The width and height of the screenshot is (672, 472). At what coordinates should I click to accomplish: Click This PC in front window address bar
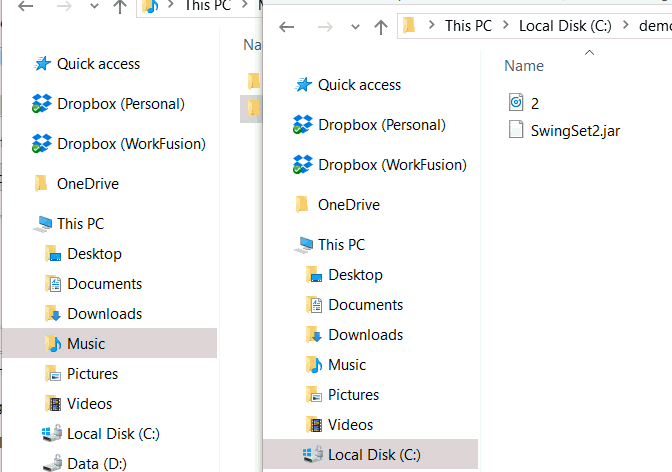point(468,26)
